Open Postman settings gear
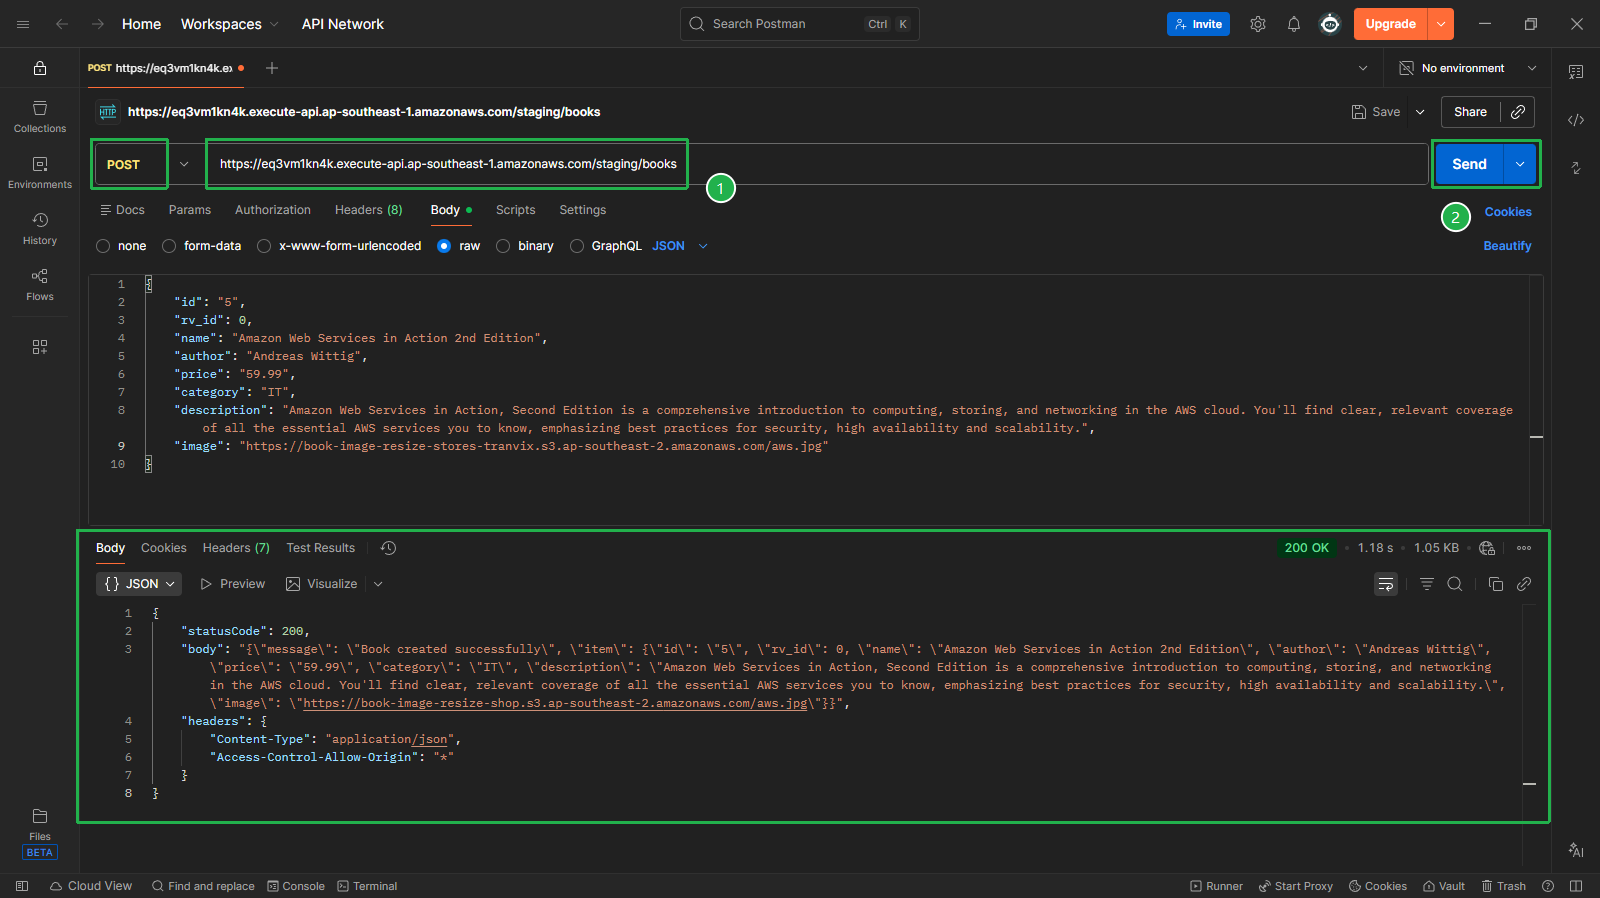 (x=1258, y=24)
